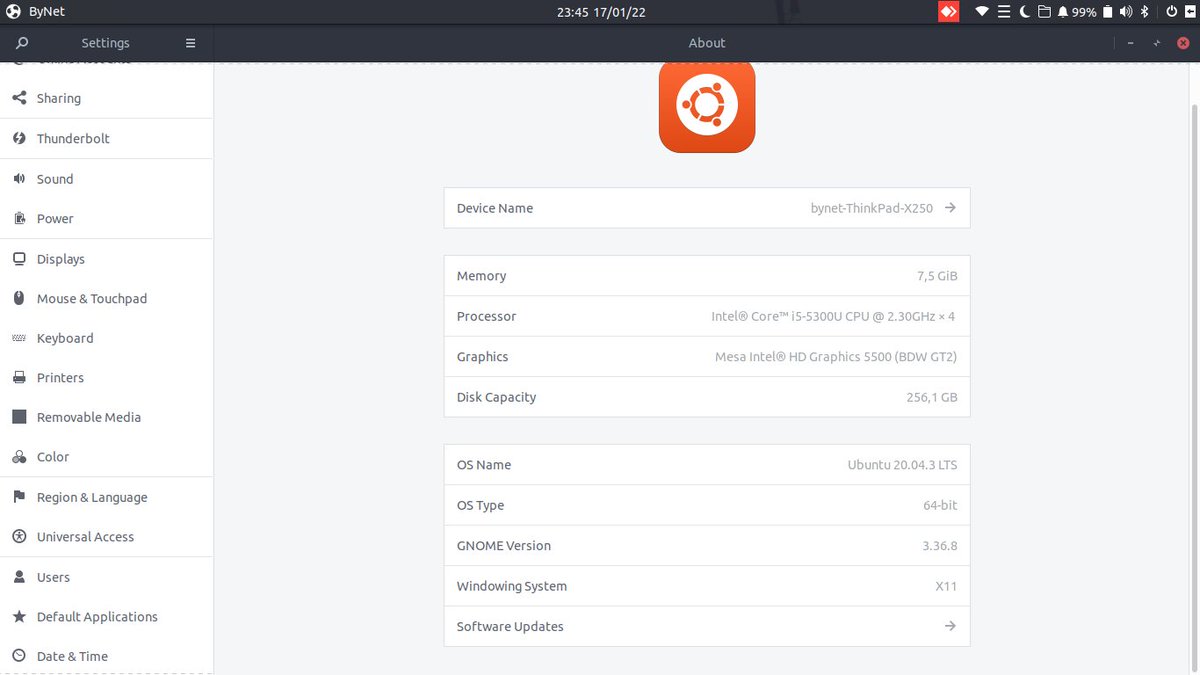Click the Users person icon
1200x675 pixels.
coord(19,577)
